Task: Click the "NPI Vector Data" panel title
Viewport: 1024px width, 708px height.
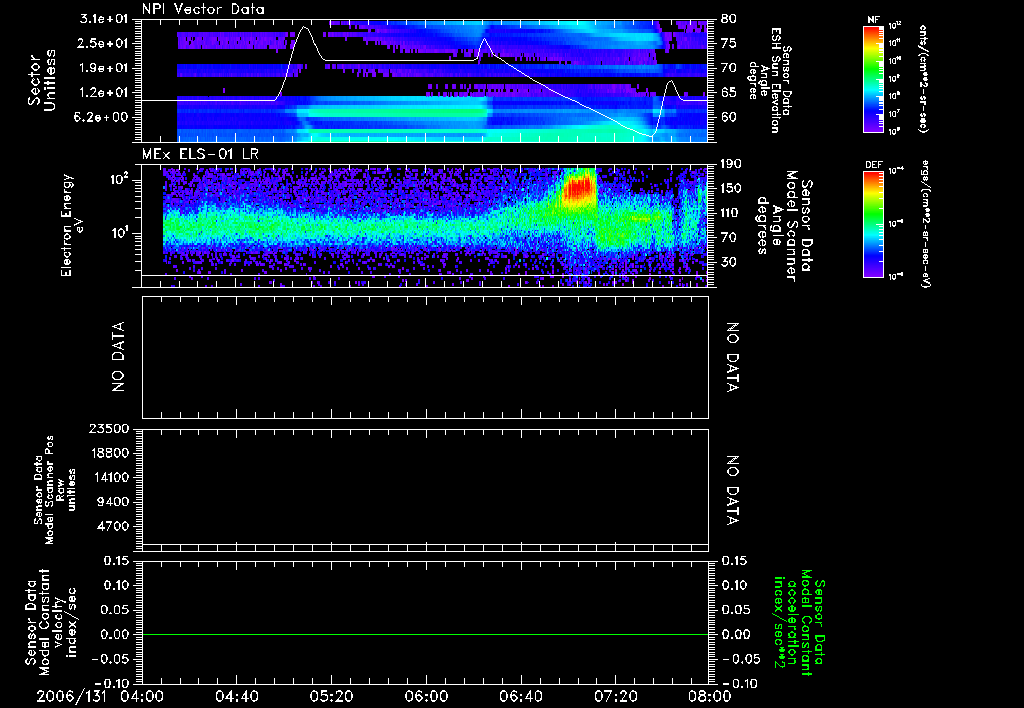Action: tap(203, 9)
